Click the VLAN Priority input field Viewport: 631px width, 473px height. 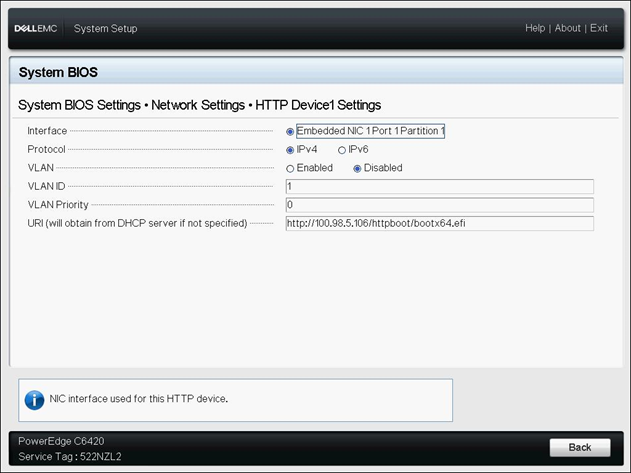click(x=439, y=204)
